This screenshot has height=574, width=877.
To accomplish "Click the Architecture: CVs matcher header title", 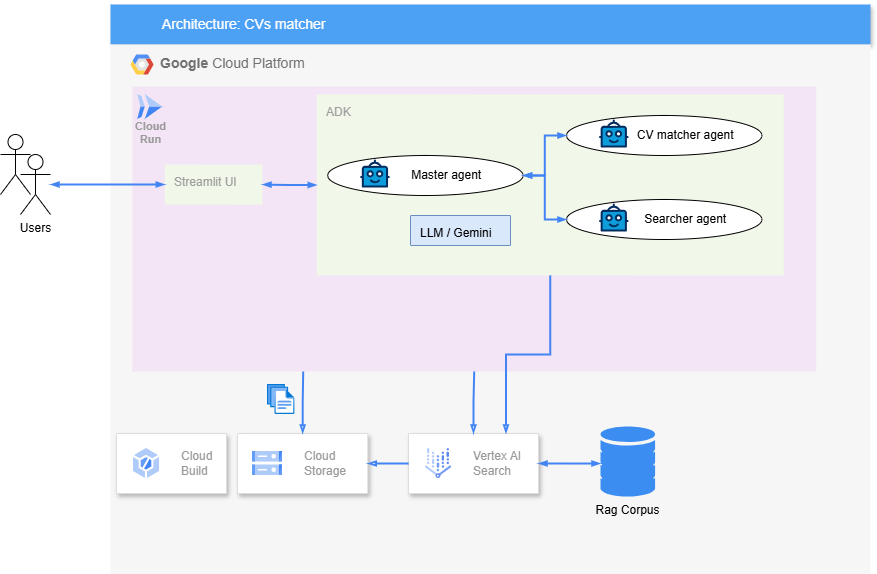I will click(x=243, y=24).
